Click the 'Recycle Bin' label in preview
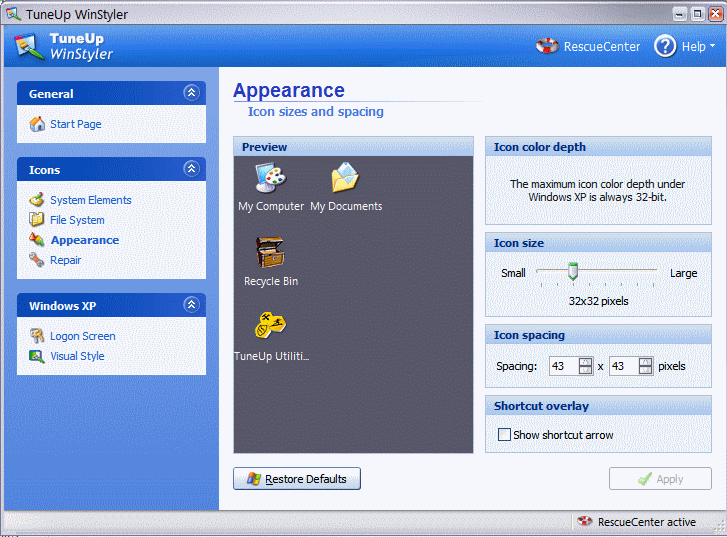The width and height of the screenshot is (727, 537). 271,281
